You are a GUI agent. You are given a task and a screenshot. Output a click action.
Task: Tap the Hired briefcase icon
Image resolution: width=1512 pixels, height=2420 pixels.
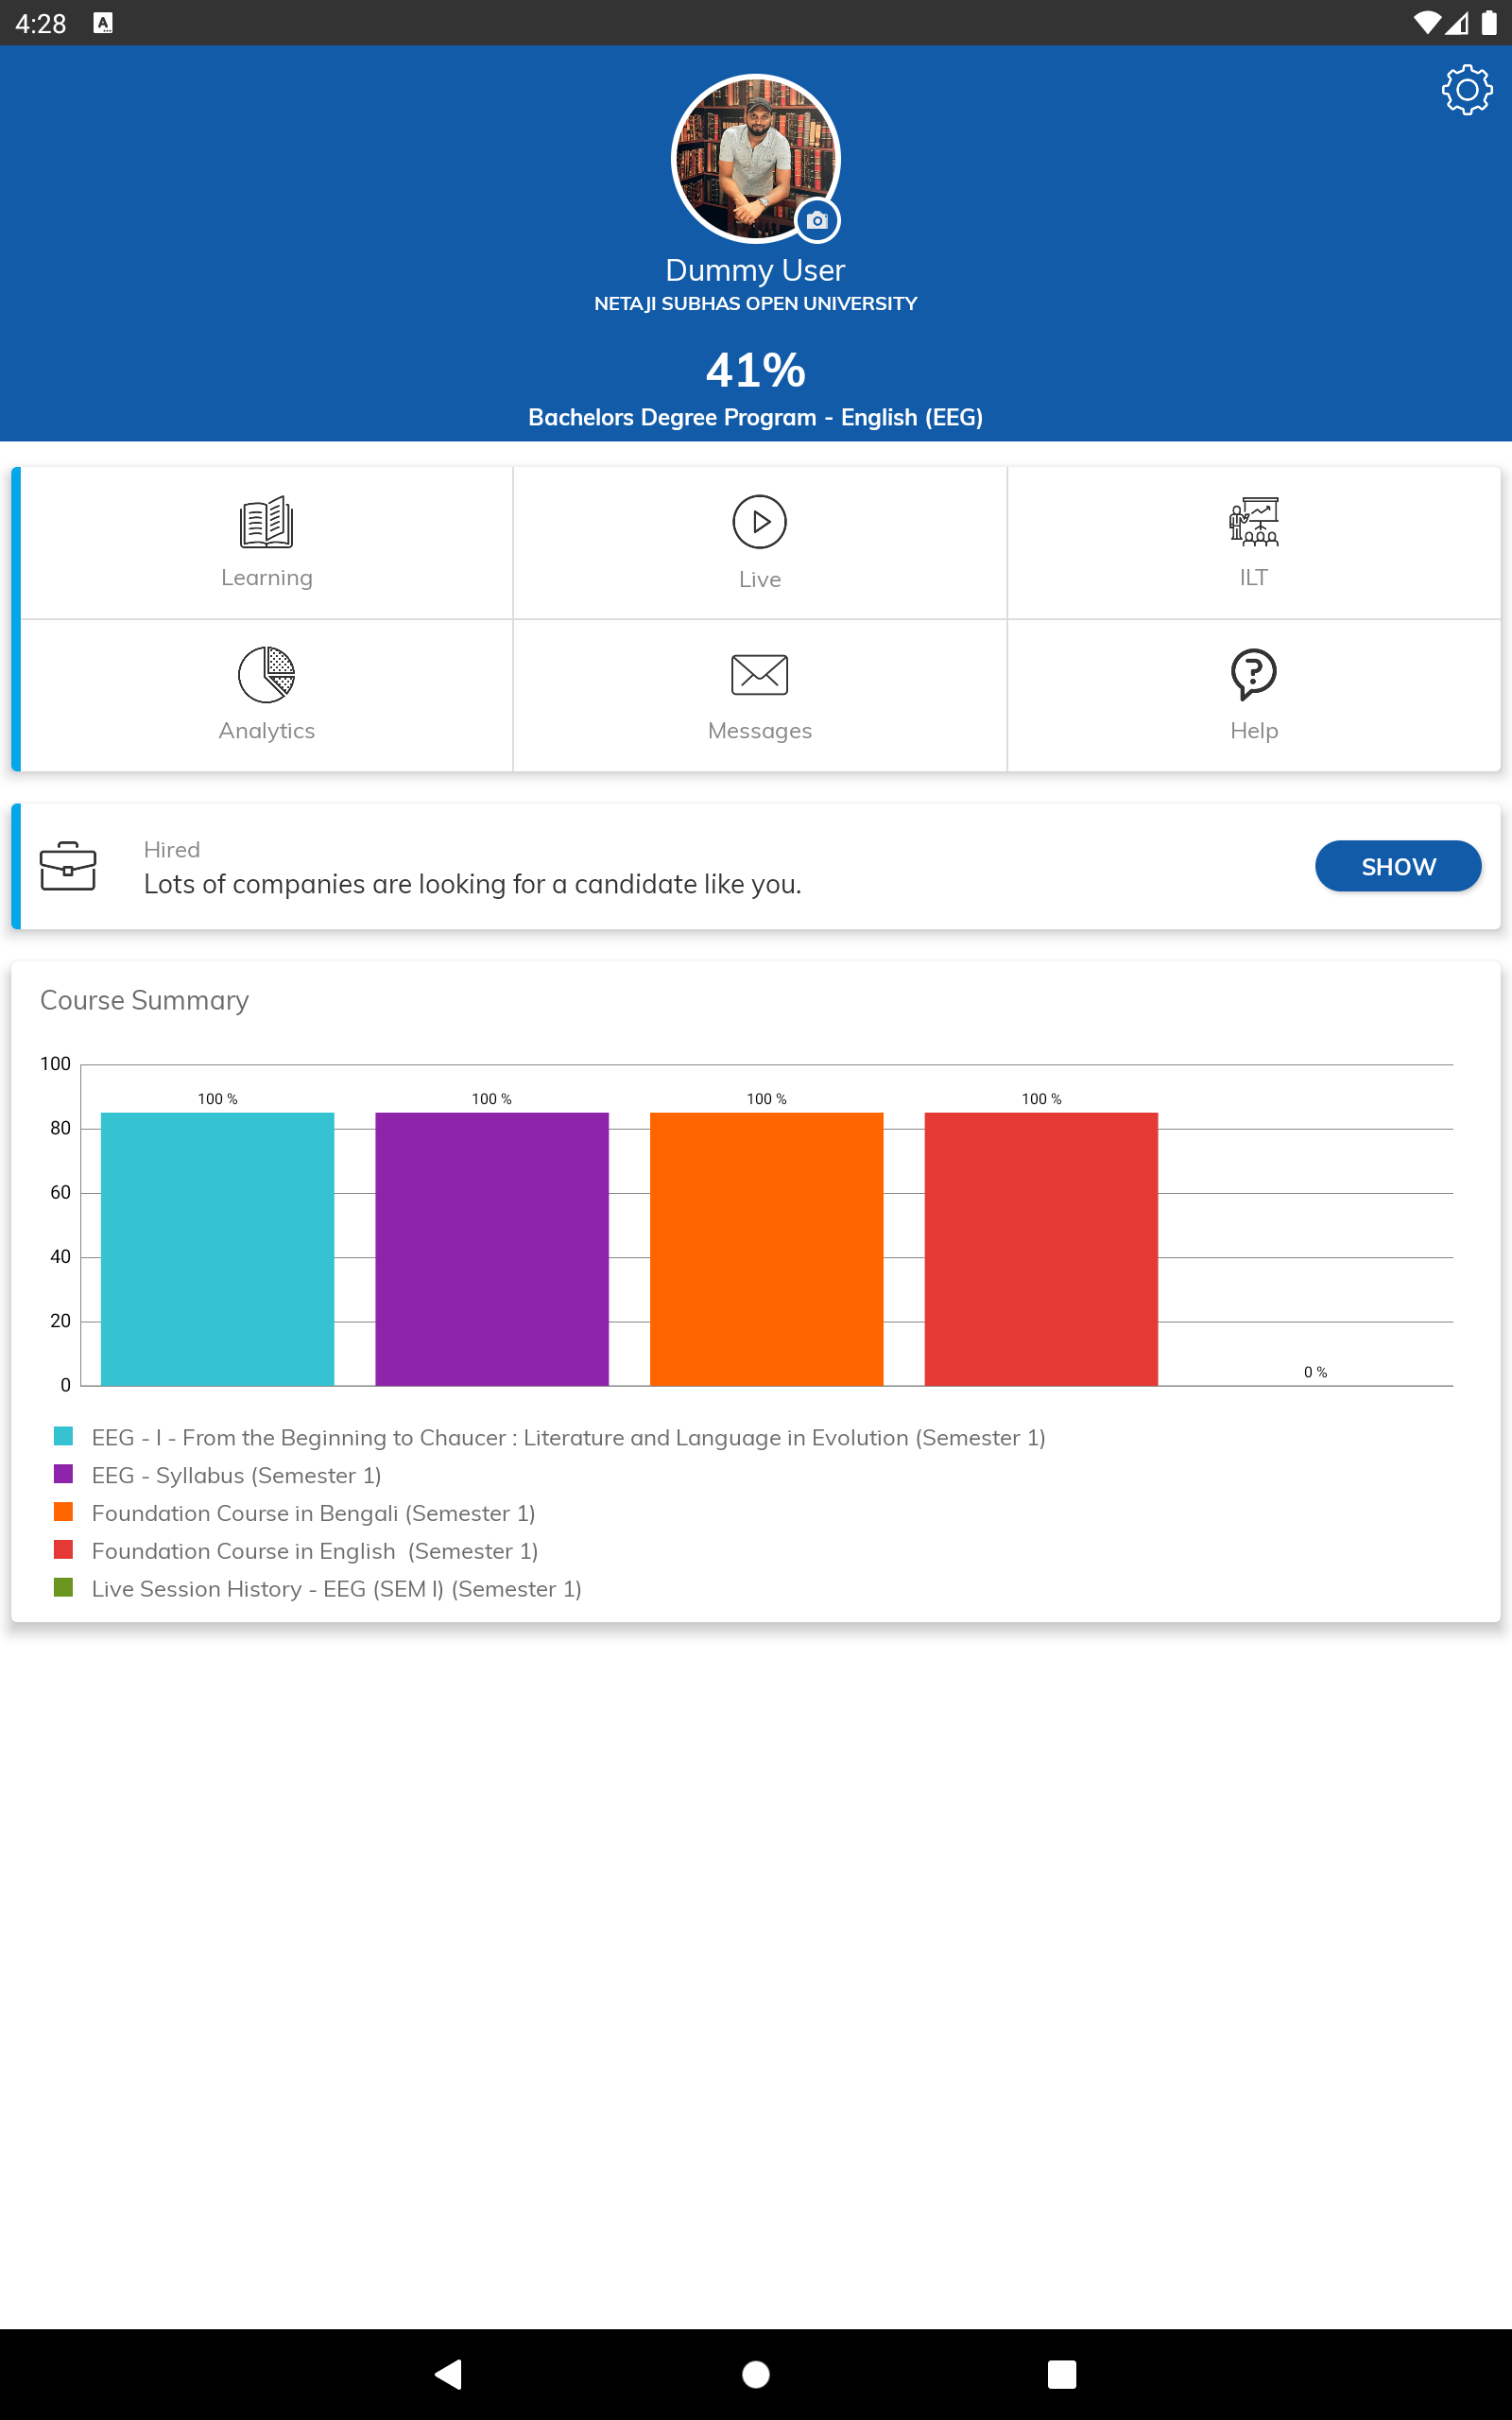[68, 866]
